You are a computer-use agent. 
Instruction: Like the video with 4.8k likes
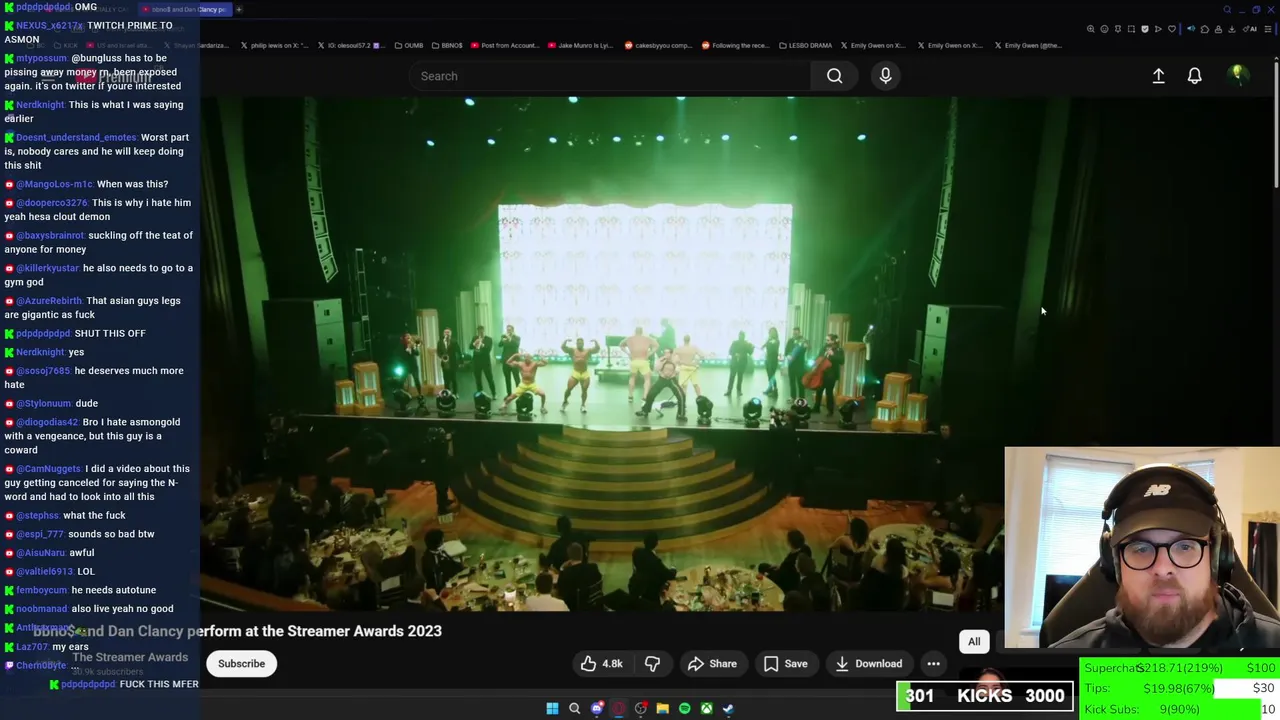[x=602, y=663]
